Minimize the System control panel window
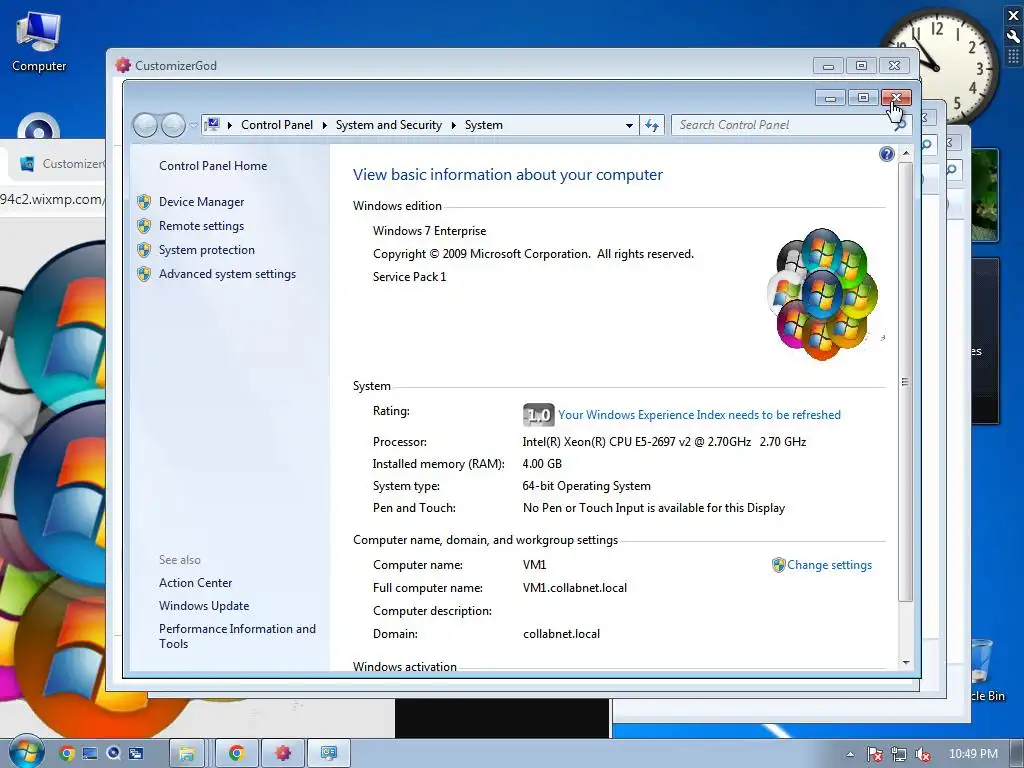The width and height of the screenshot is (1024, 768). click(x=830, y=98)
